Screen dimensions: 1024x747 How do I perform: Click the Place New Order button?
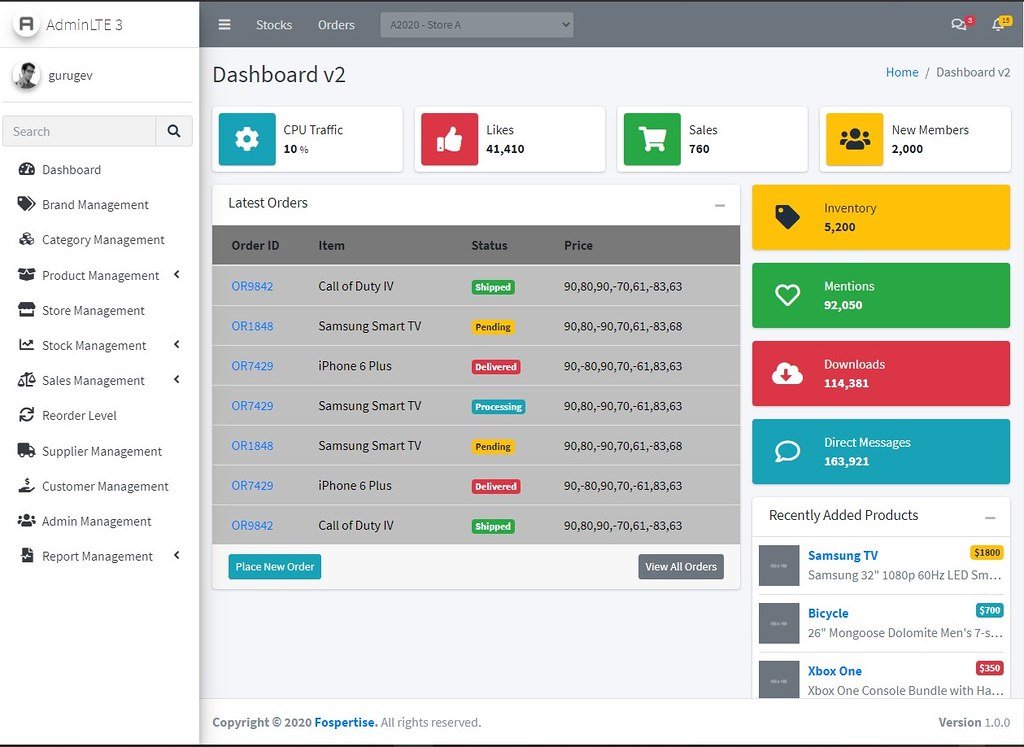(275, 567)
